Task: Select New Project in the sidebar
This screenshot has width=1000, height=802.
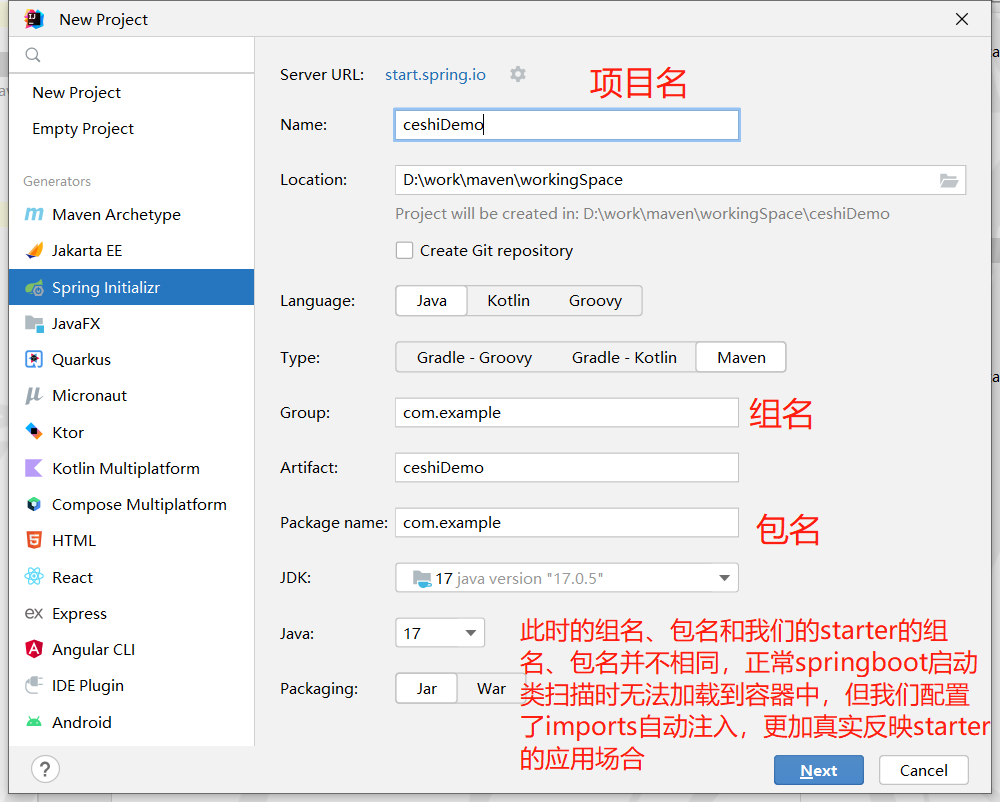Action: point(76,92)
